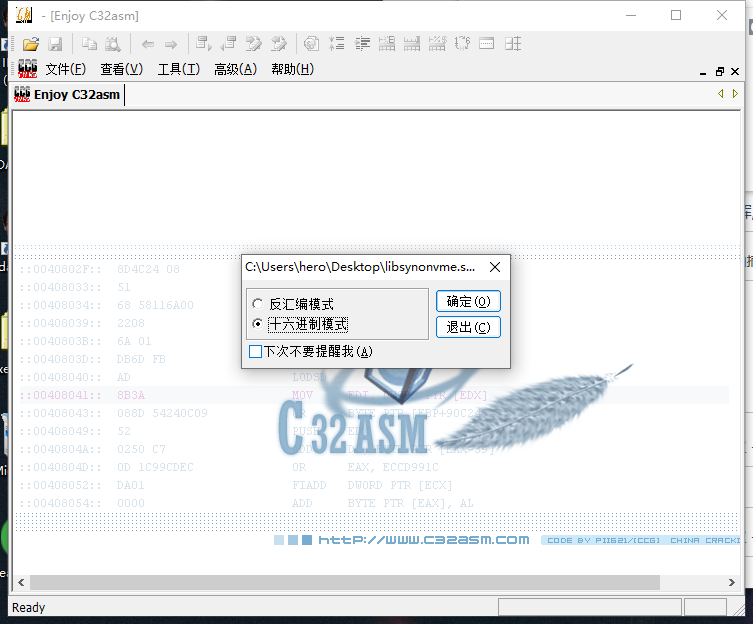
Task: Click the line spacing arrows toolbar icon
Action: click(x=337, y=44)
